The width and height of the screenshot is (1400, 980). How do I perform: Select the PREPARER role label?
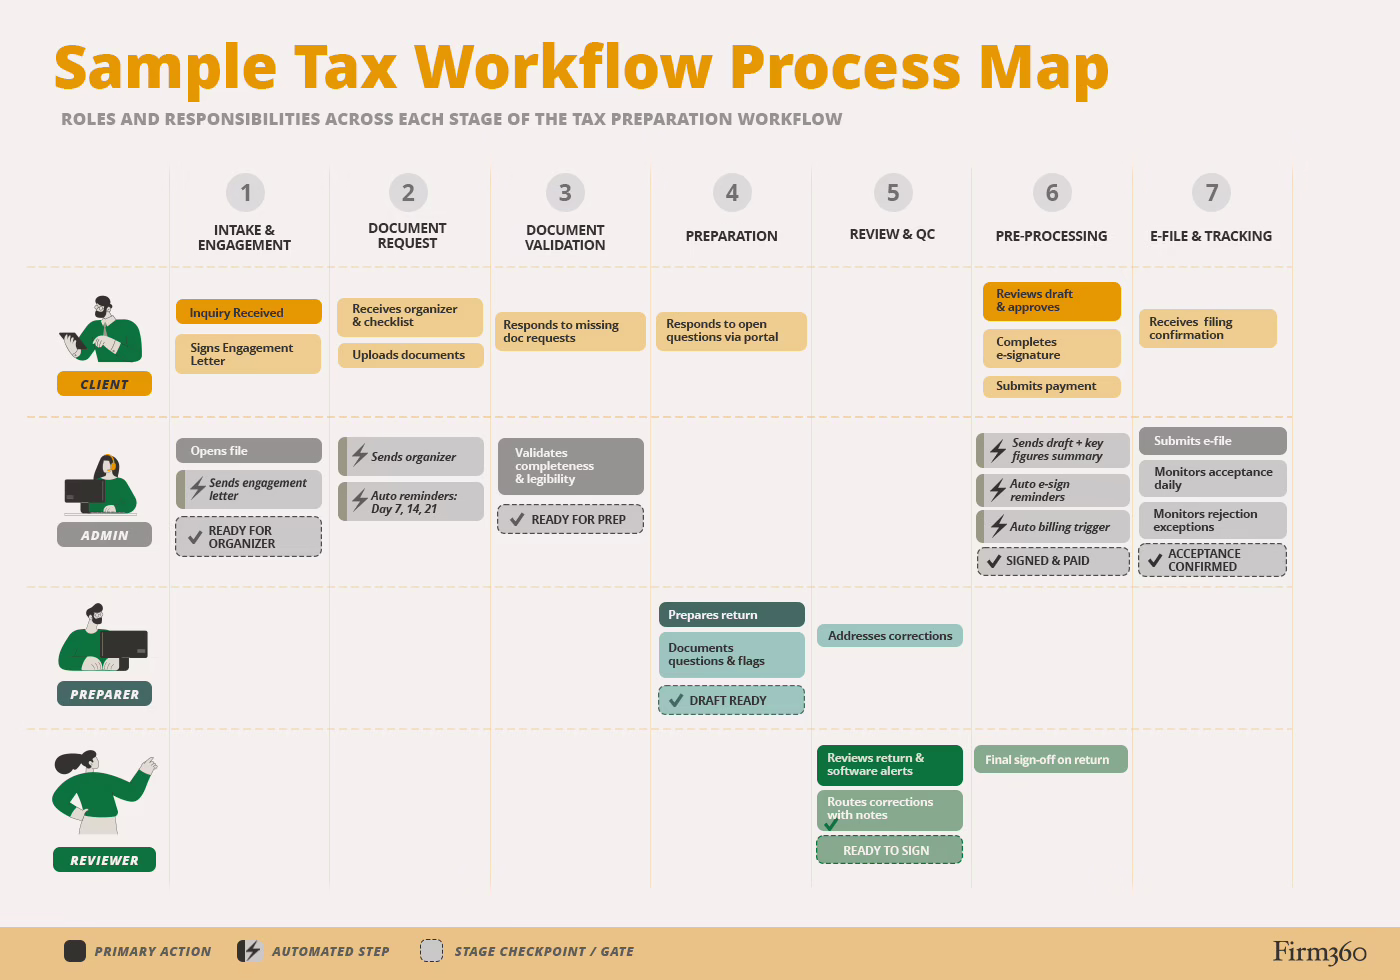coord(104,693)
